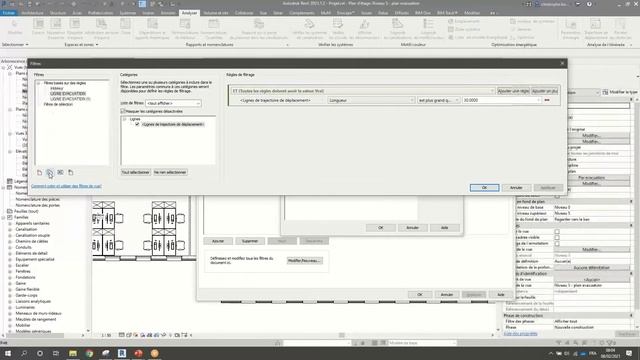Viewport: 640px width, 360px height.
Task: Click Ne rien sélectionner button
Action: [170, 172]
